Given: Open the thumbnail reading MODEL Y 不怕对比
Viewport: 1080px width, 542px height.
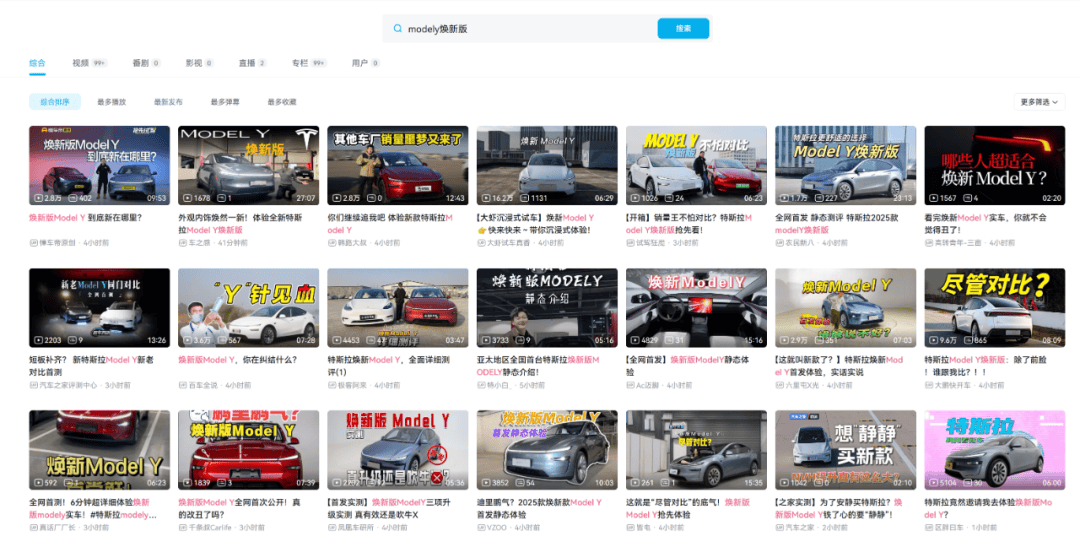Looking at the screenshot, I should [696, 165].
